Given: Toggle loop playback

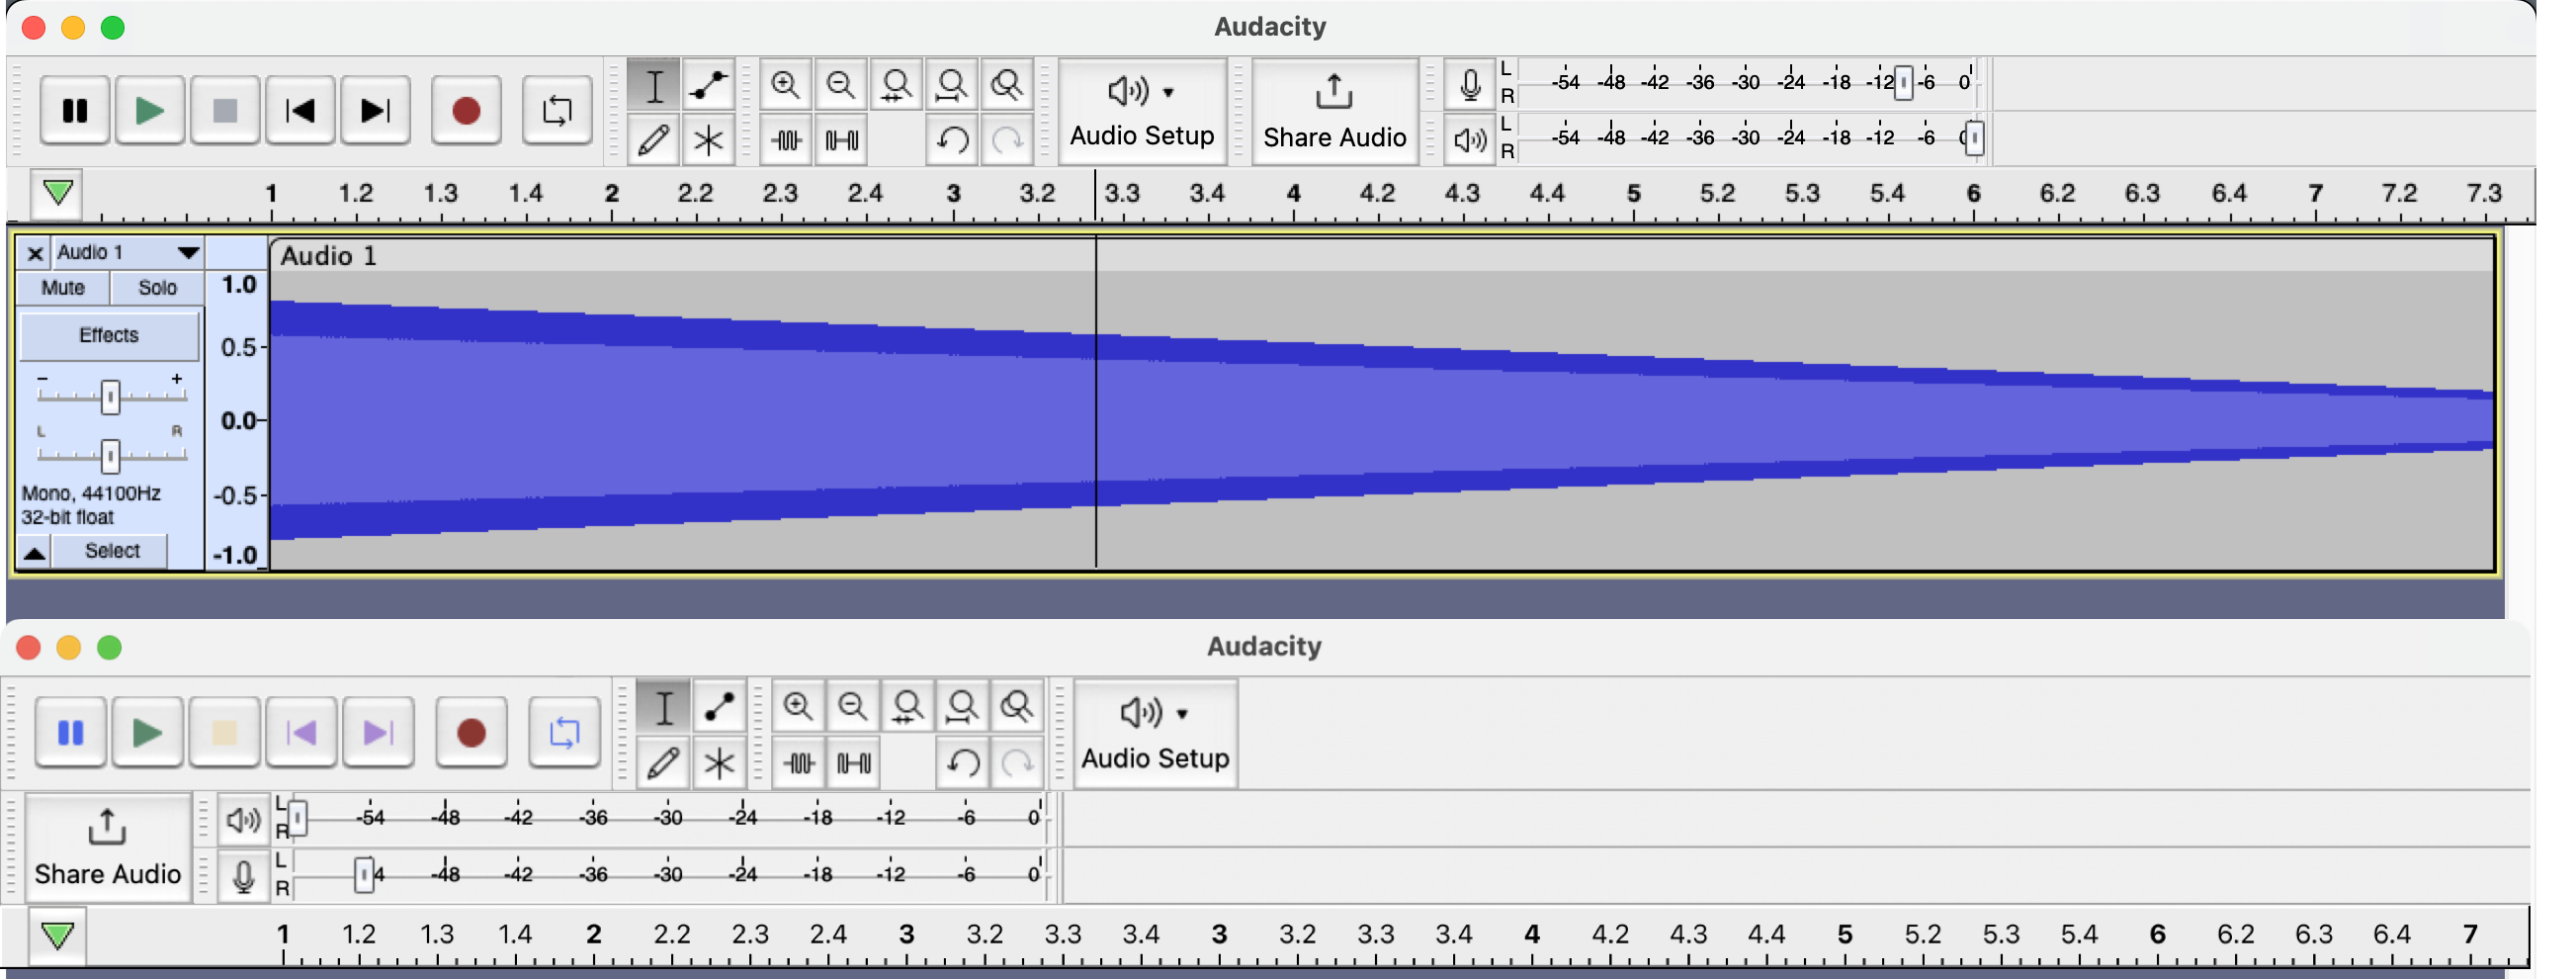Looking at the screenshot, I should coord(556,110).
